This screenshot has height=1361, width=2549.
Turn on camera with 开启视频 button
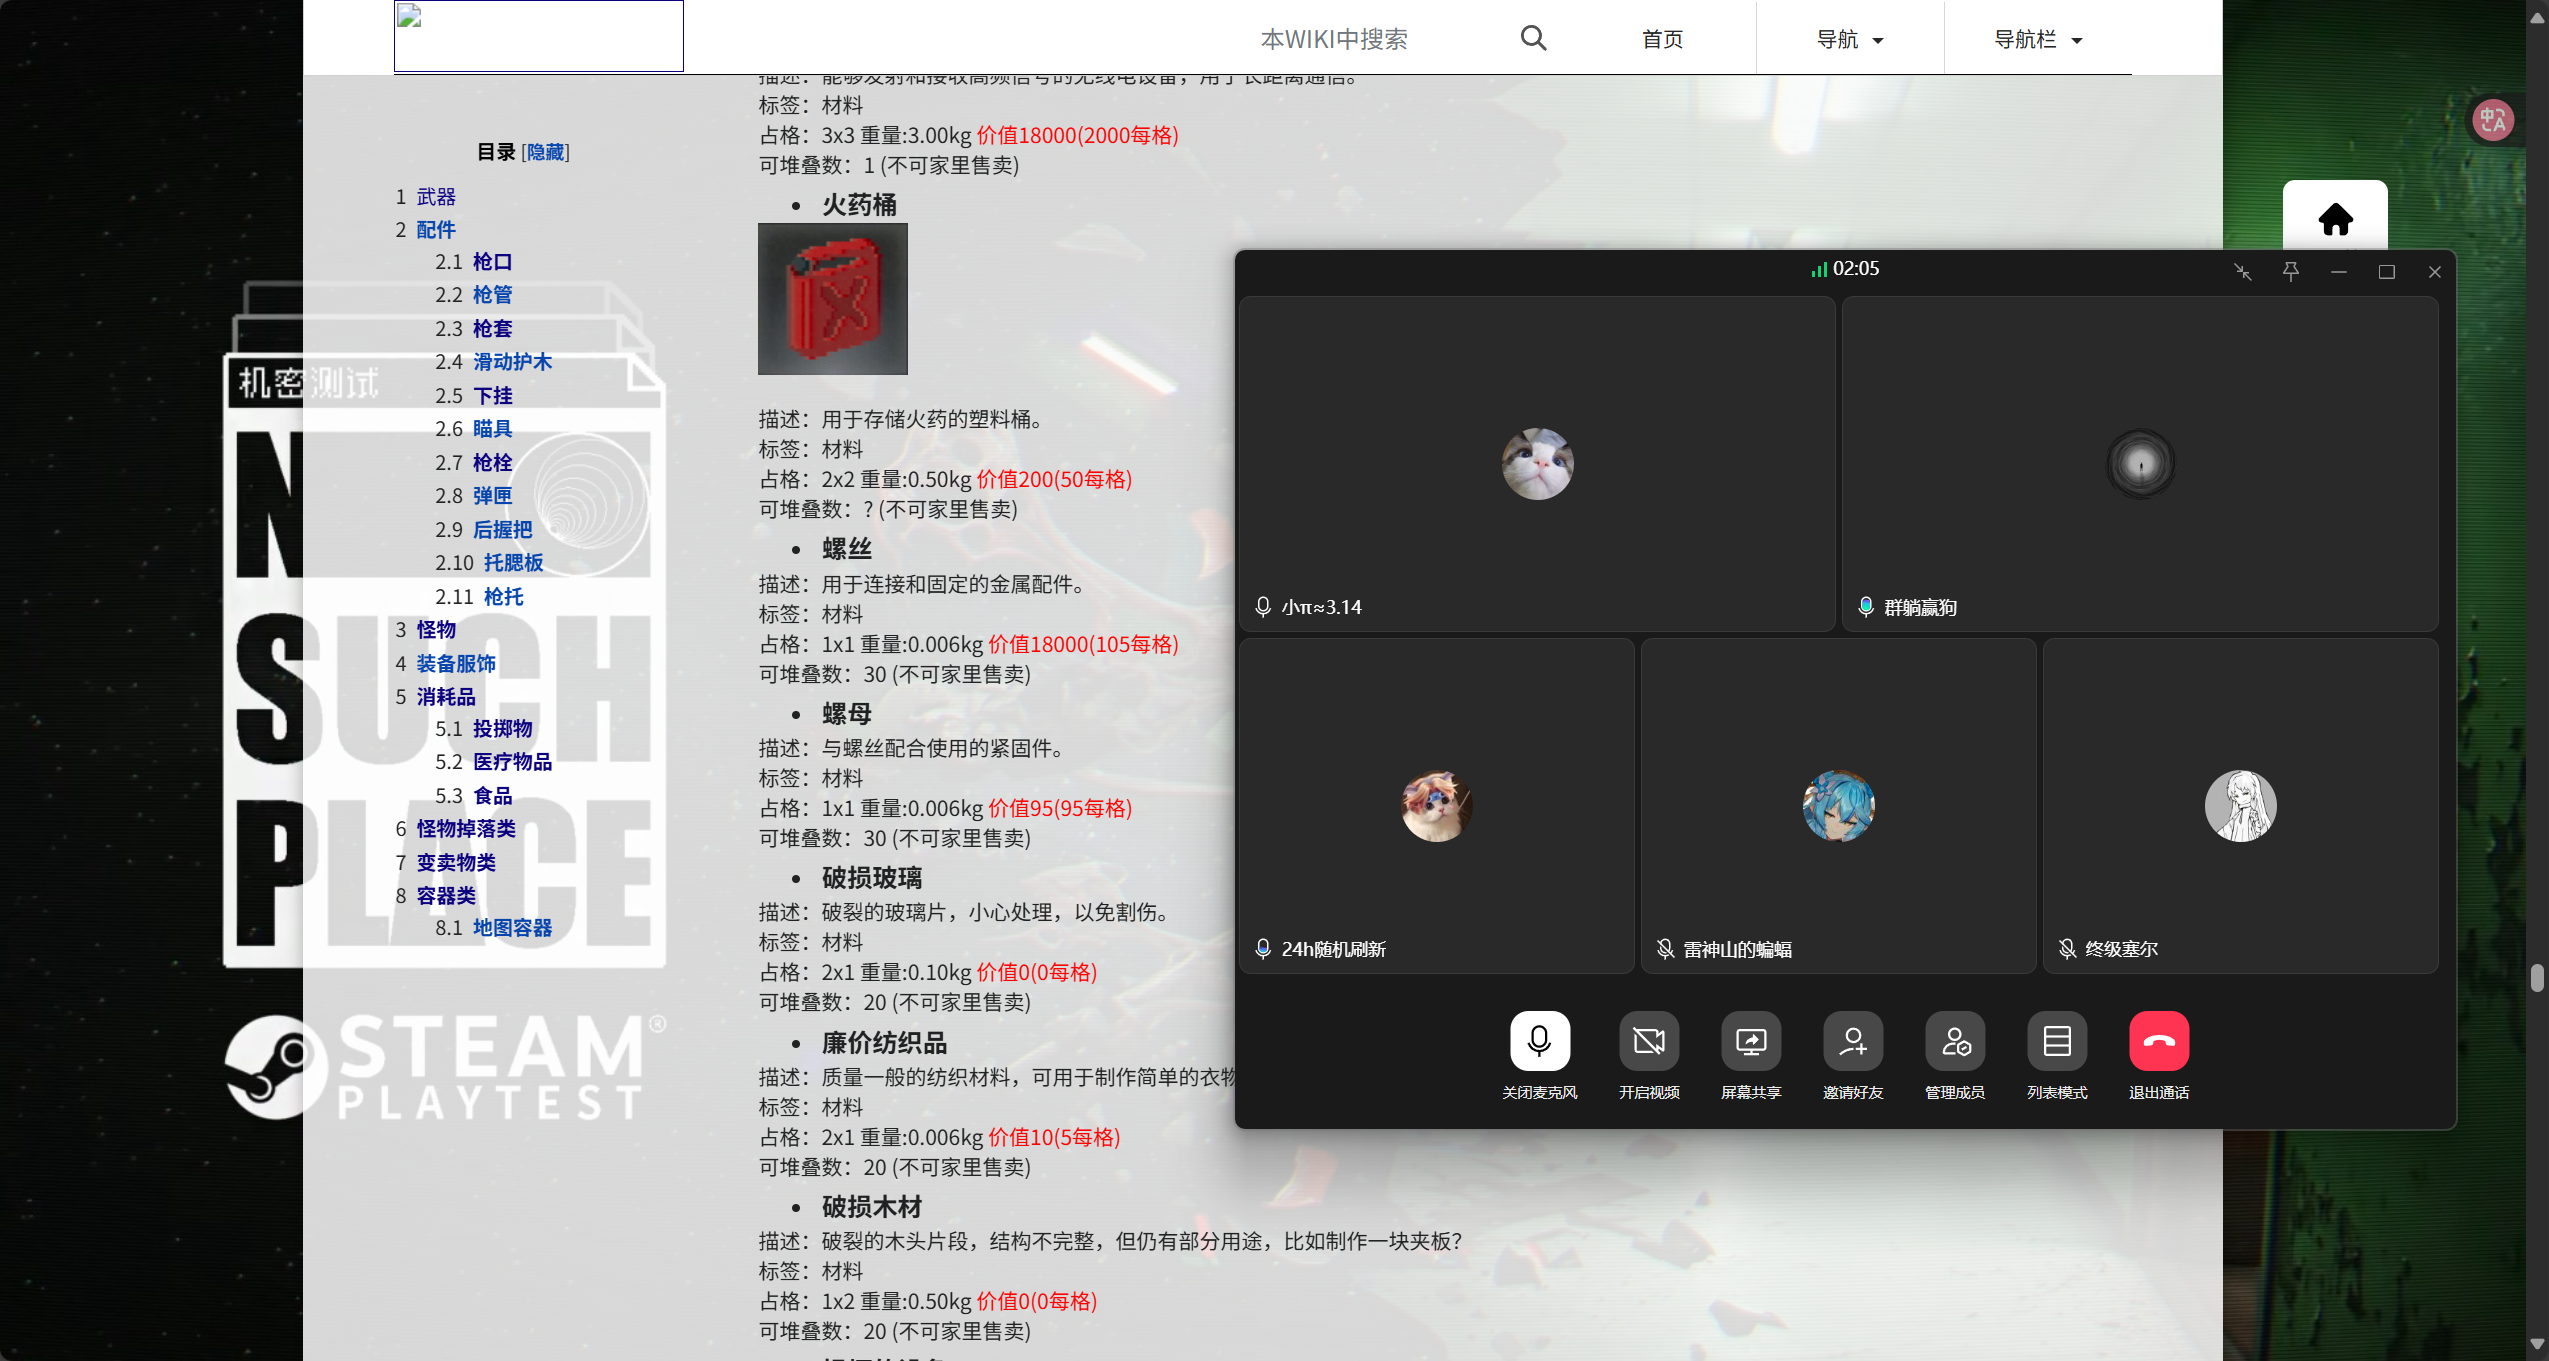[1649, 1041]
